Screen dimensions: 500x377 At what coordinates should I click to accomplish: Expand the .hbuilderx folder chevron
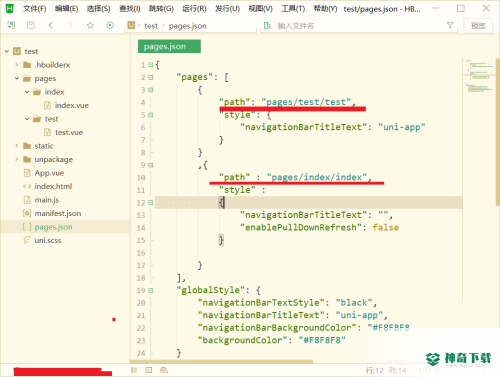click(x=17, y=65)
